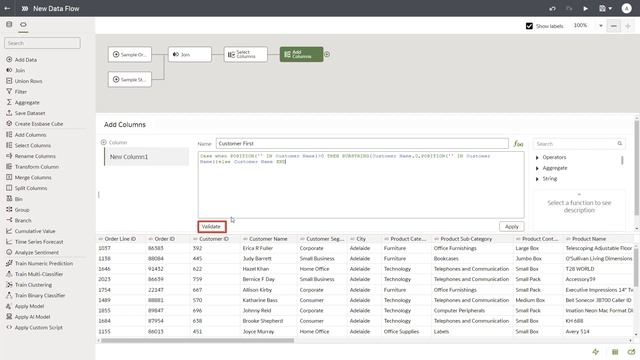Add a step after the Add Columns node
The width and height of the screenshot is (640, 360).
pyautogui.click(x=327, y=54)
